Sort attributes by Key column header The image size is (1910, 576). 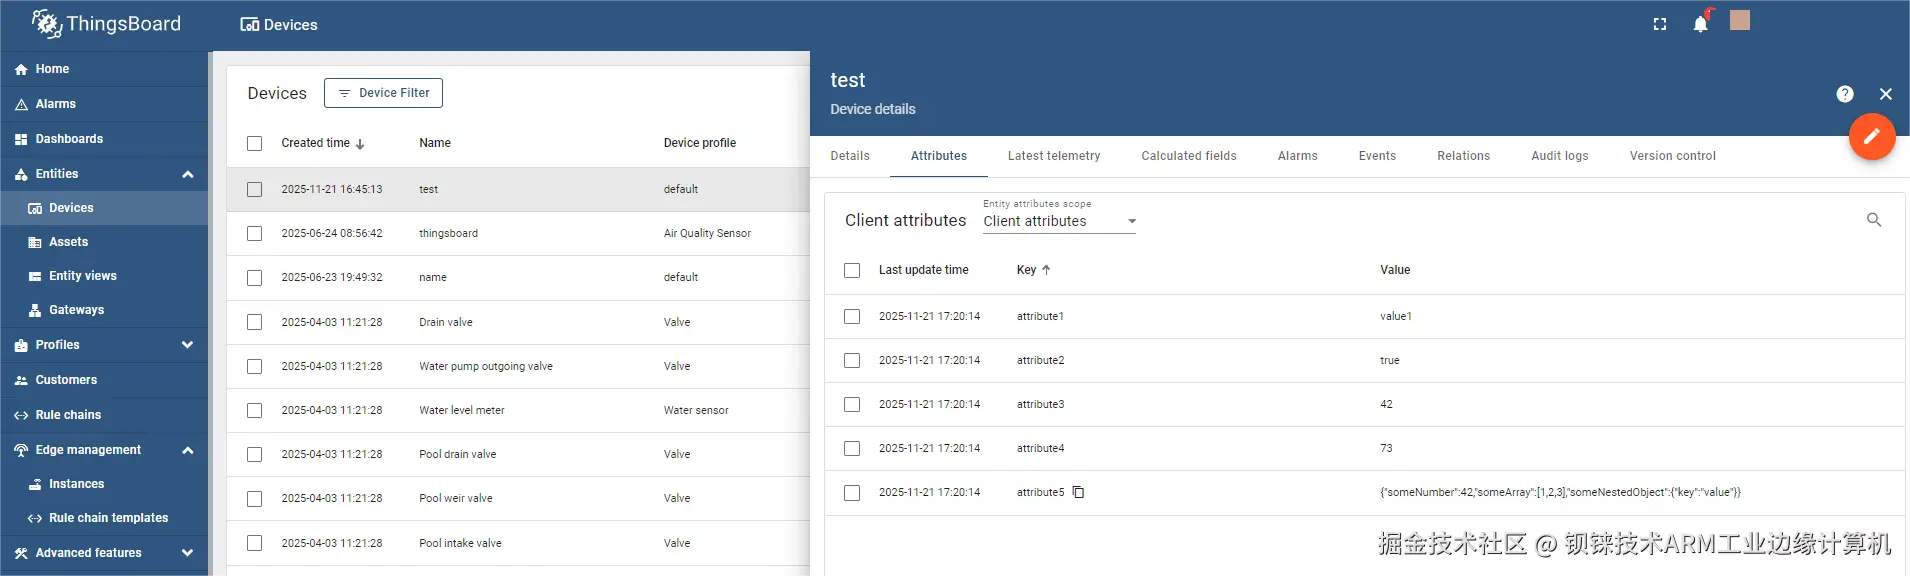click(x=1027, y=270)
